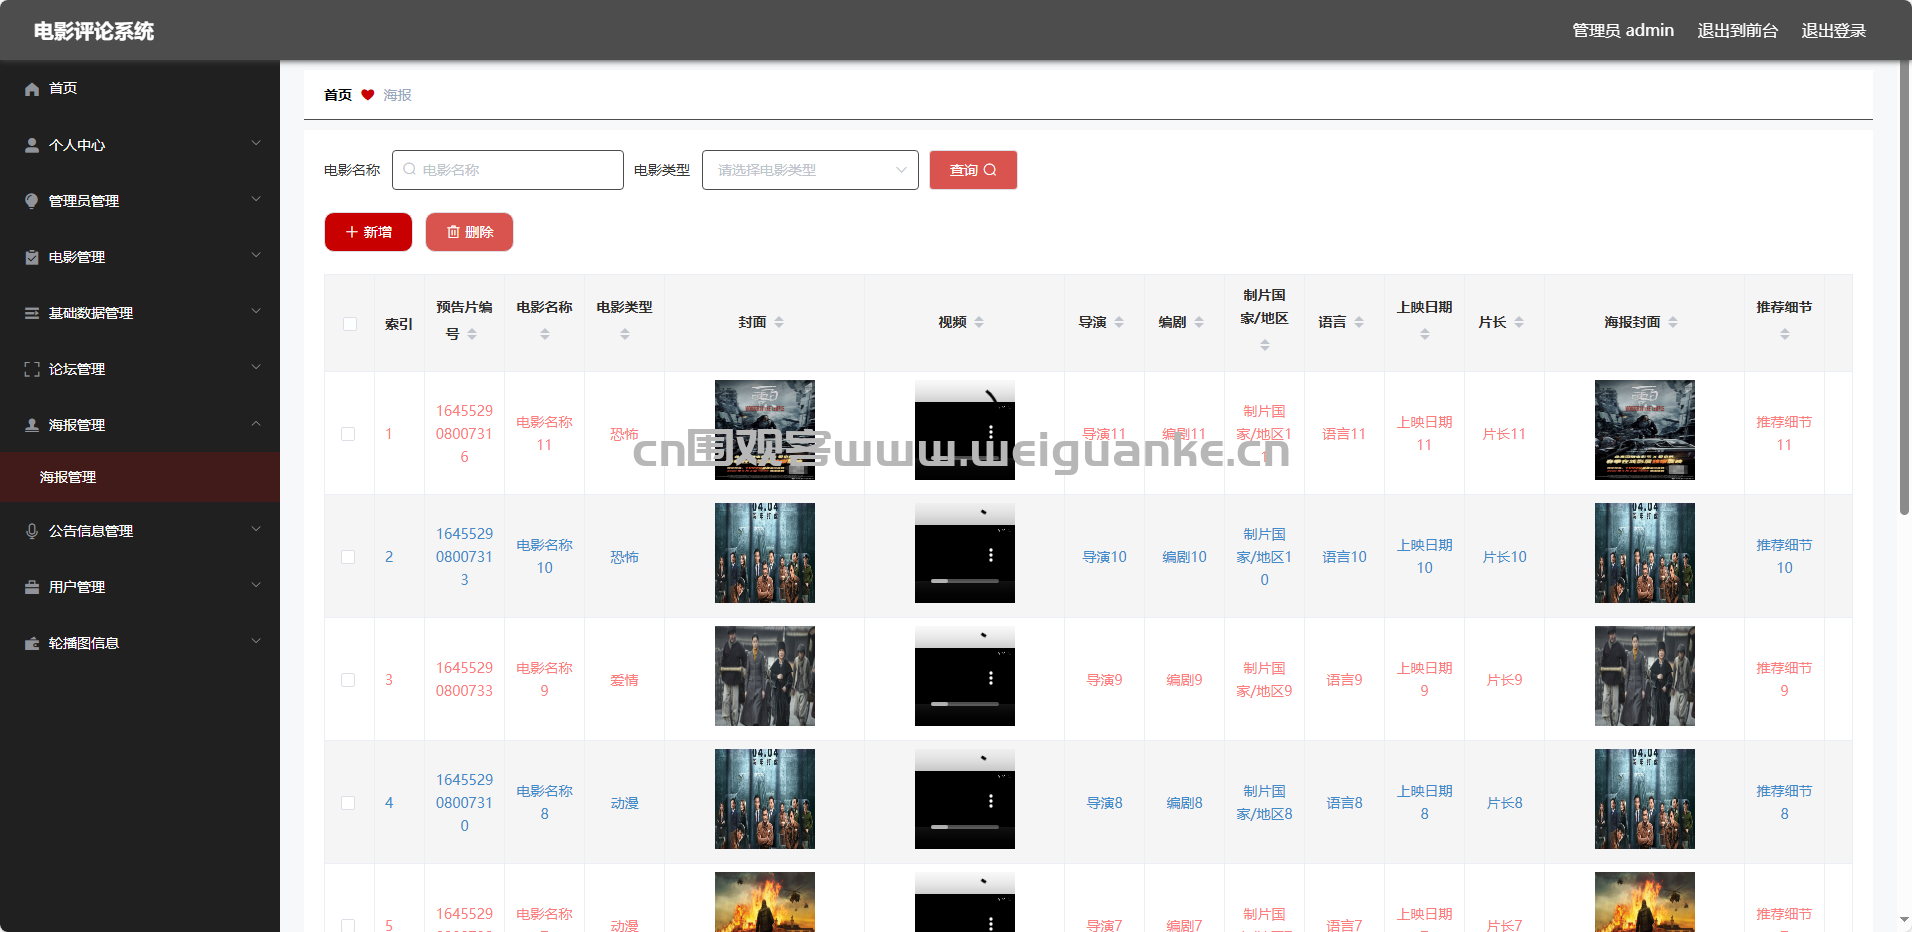Expand the 论坛管理 sidebar menu
Screen dimensions: 1912x932
[256, 368]
